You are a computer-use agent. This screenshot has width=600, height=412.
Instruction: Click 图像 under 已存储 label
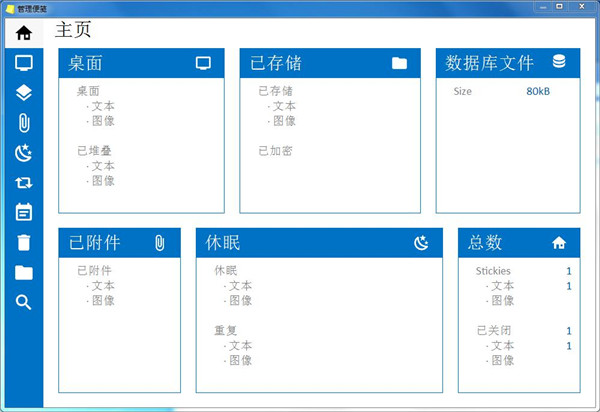pyautogui.click(x=284, y=121)
